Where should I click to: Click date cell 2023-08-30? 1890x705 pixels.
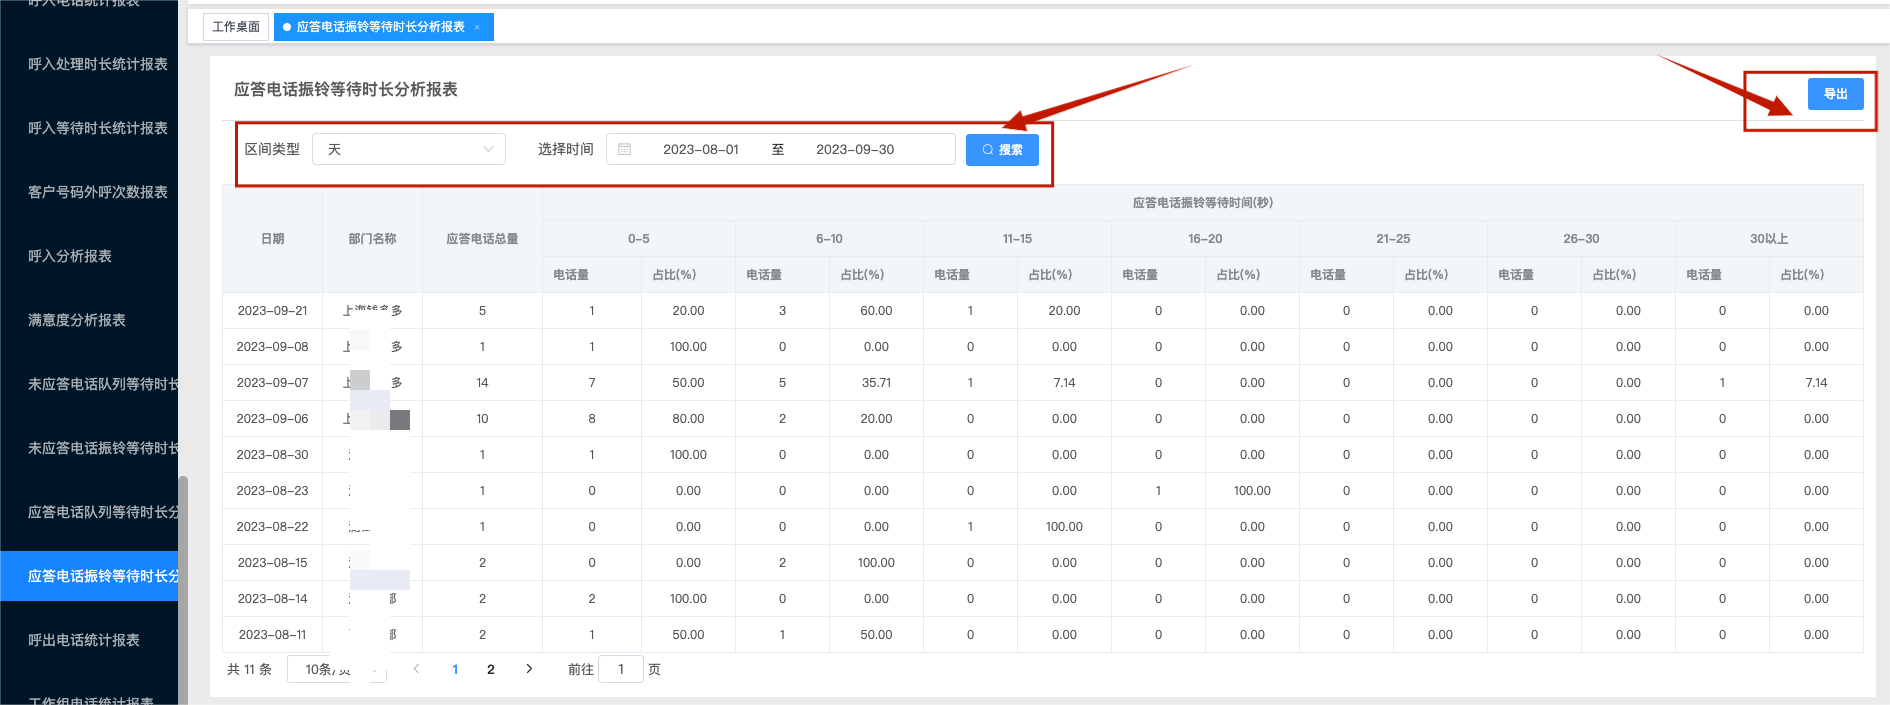point(272,455)
